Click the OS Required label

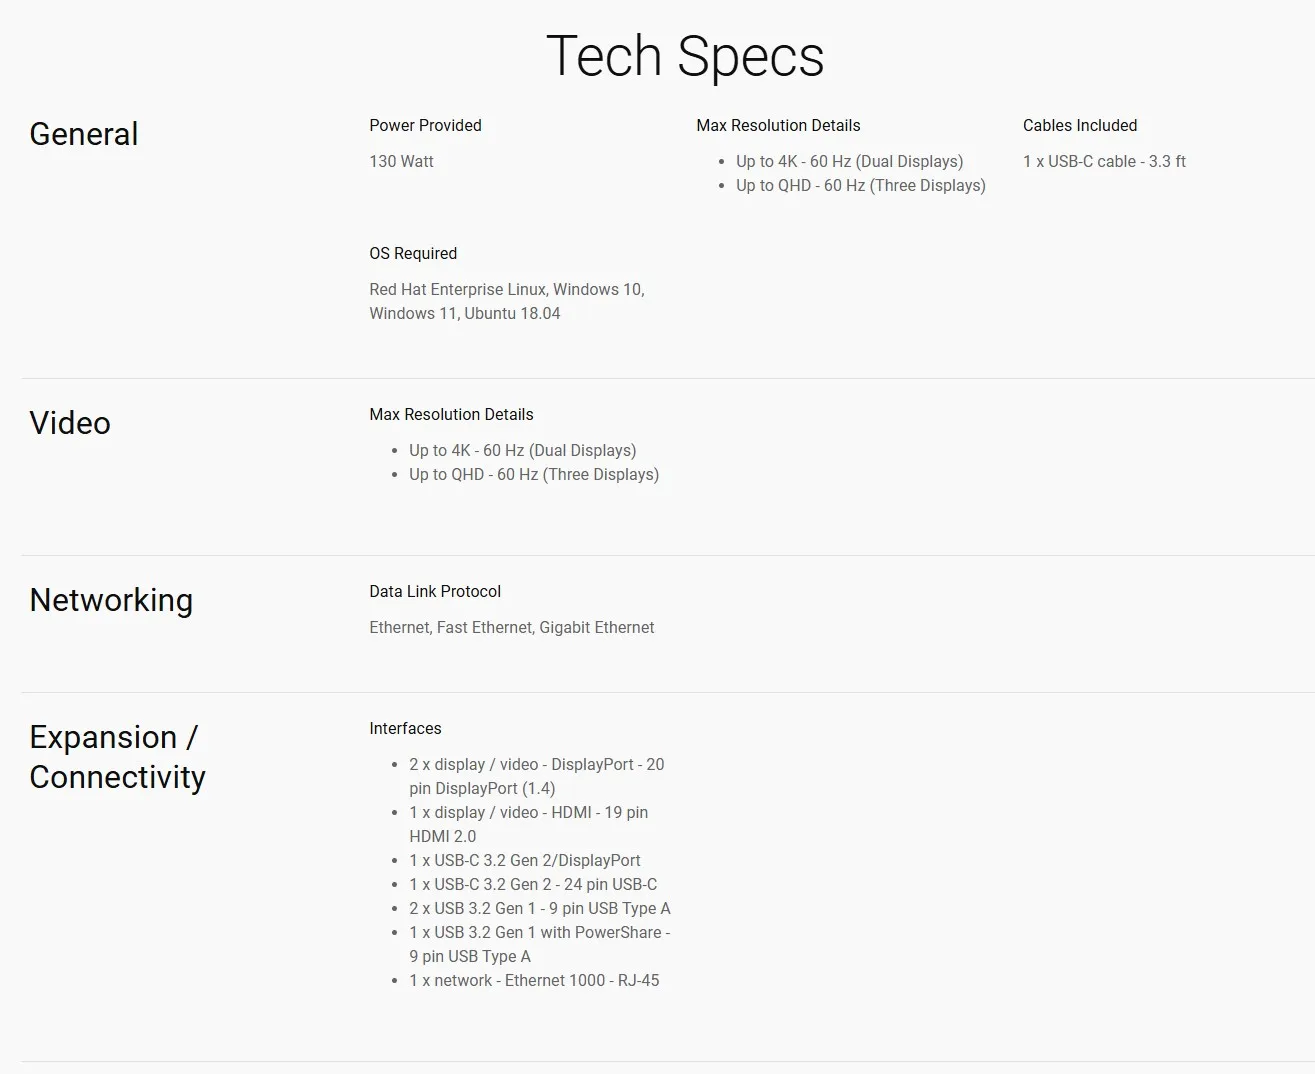click(412, 253)
